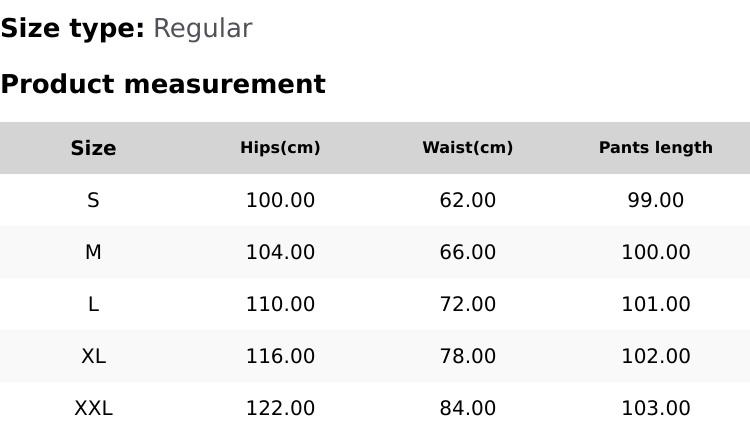Select the XL size row label
The image size is (750, 434).
click(x=93, y=357)
